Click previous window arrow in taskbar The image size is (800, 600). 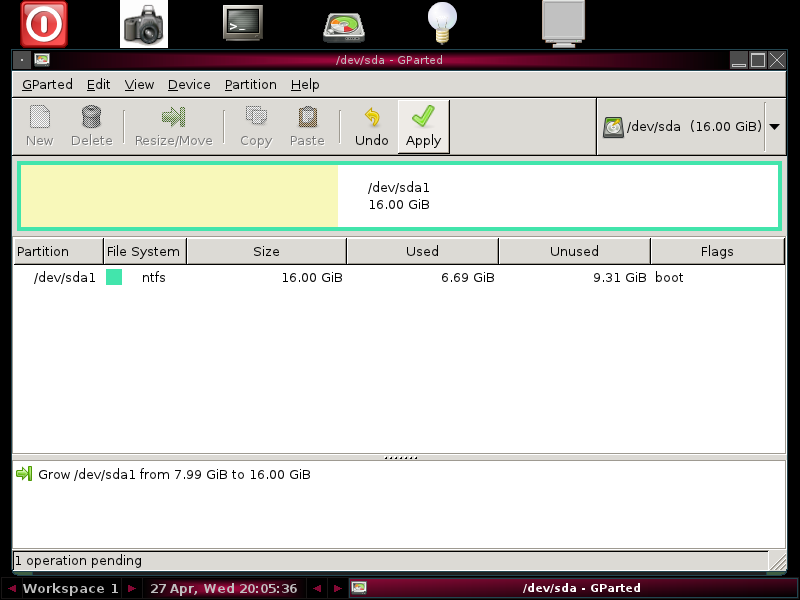pyautogui.click(x=317, y=588)
